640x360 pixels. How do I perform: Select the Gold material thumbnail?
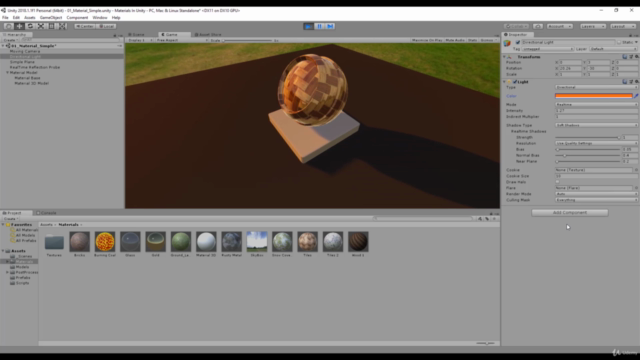156,241
